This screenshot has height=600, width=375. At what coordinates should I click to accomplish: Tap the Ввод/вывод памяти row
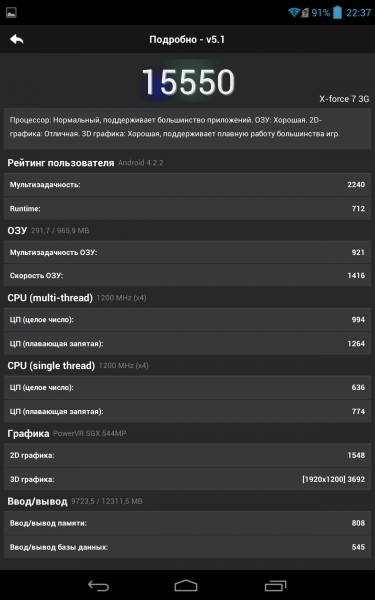[x=188, y=523]
